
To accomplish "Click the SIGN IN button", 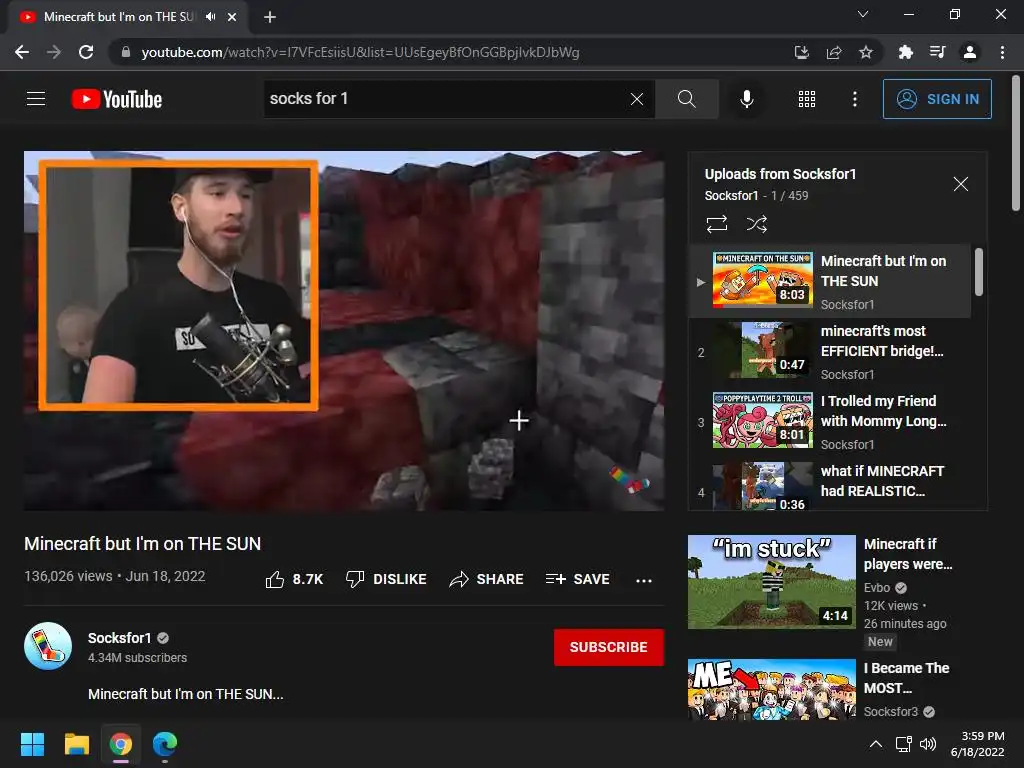I will (936, 99).
